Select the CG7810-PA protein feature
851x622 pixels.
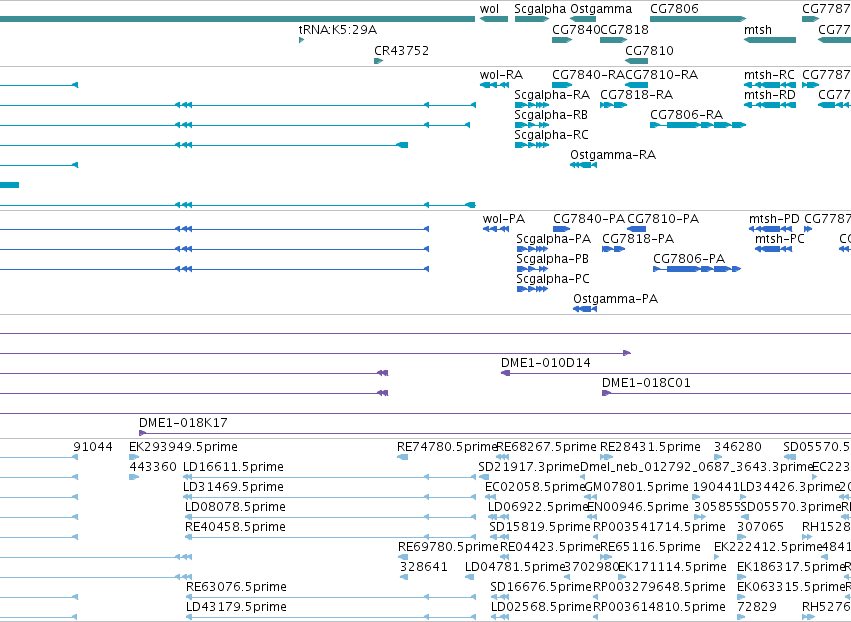pyautogui.click(x=637, y=229)
